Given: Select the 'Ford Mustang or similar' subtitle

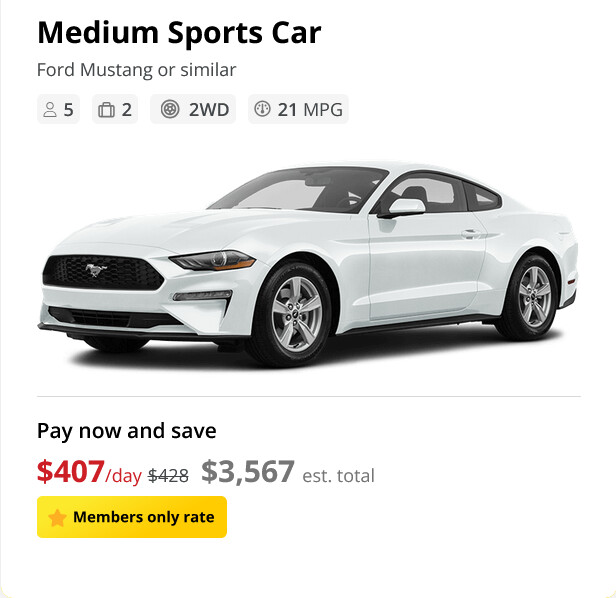Looking at the screenshot, I should (x=136, y=70).
